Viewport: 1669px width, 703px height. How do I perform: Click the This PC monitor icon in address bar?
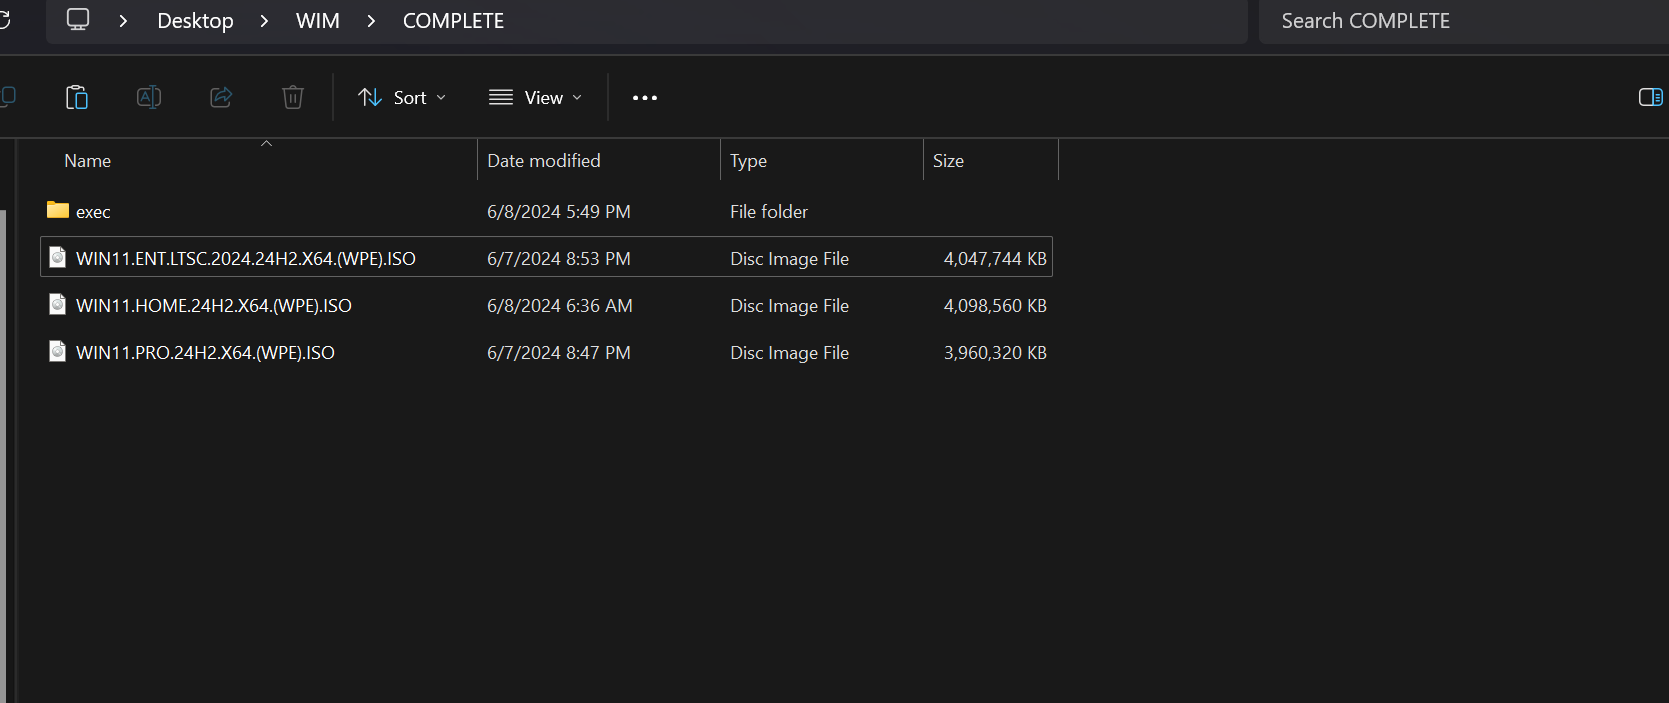78,20
